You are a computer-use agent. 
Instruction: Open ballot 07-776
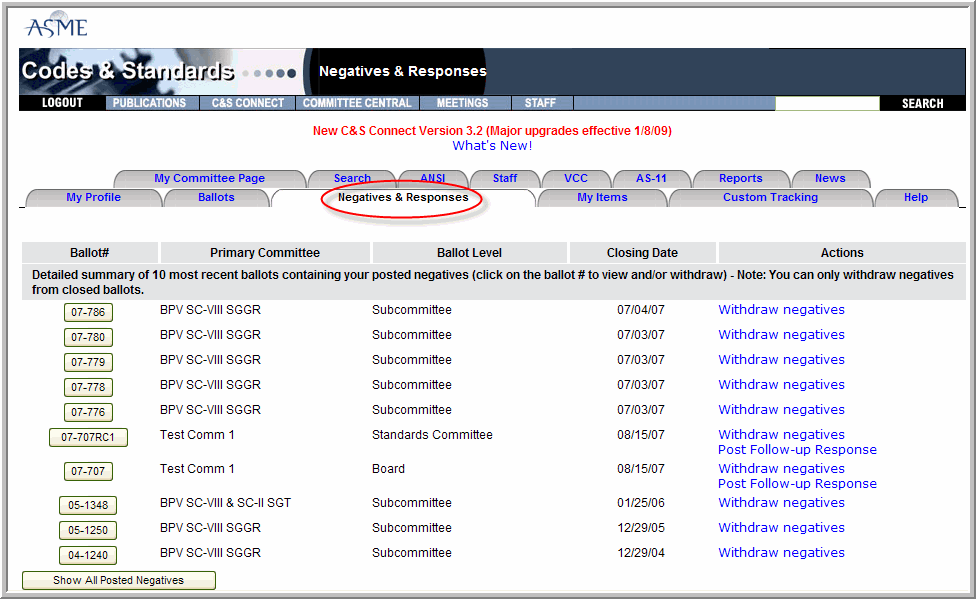tap(88, 412)
